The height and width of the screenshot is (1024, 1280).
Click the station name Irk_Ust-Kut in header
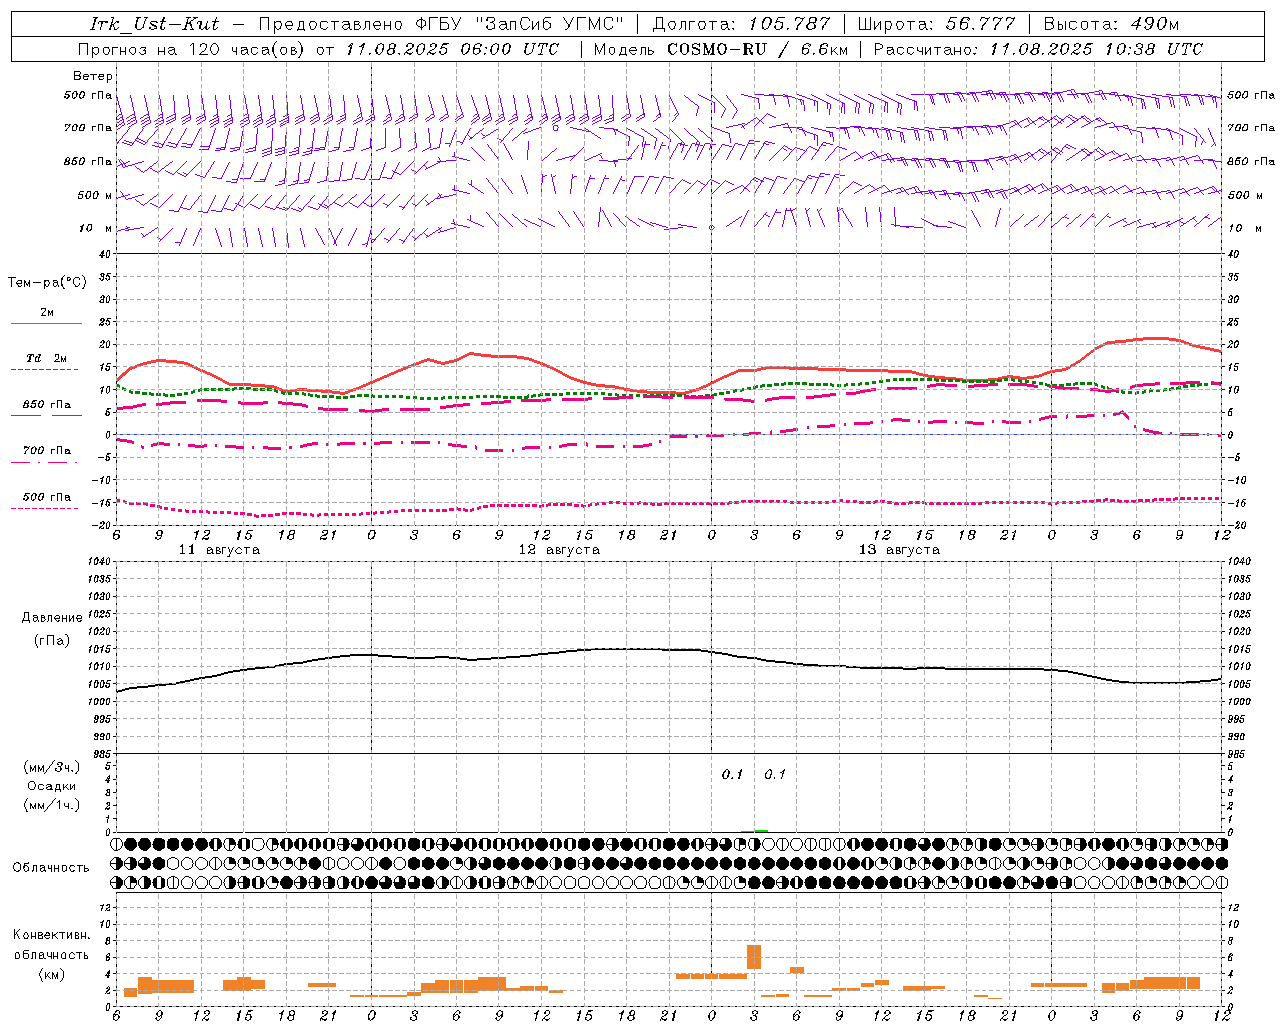[x=155, y=24]
